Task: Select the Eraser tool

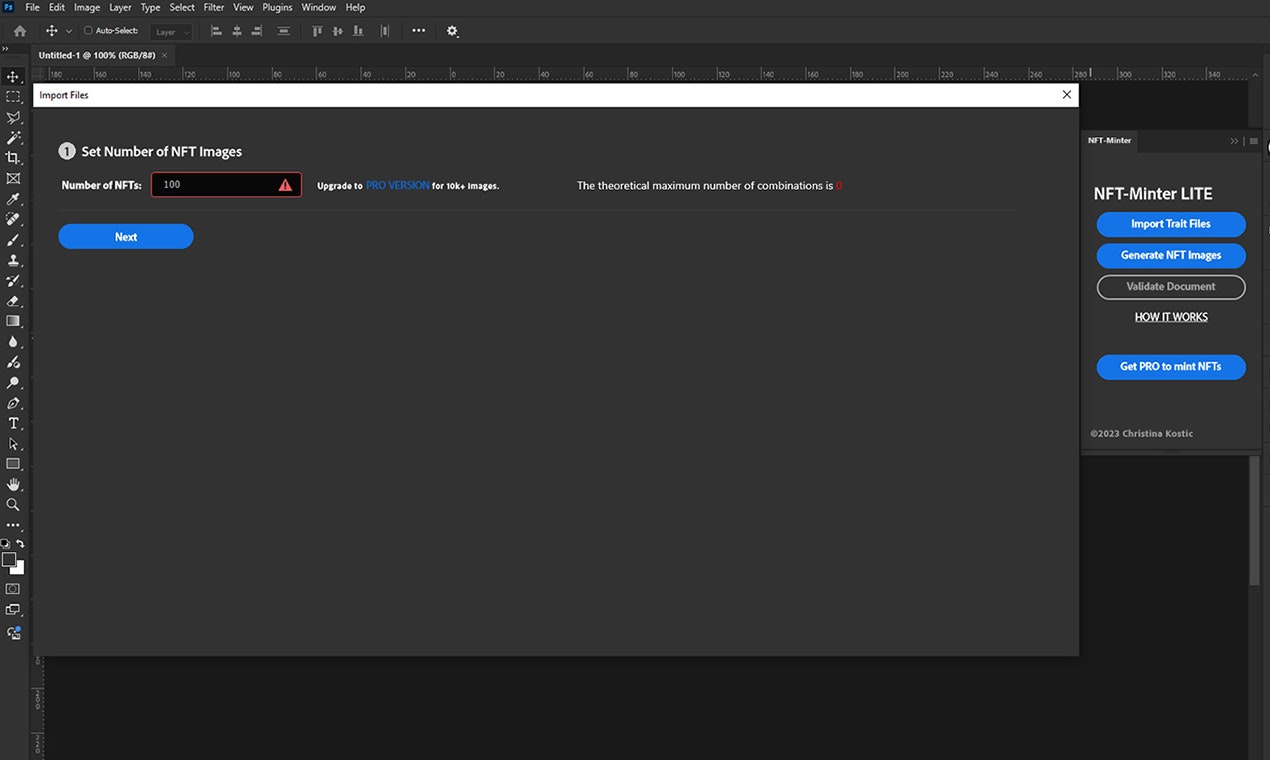Action: coord(13,301)
